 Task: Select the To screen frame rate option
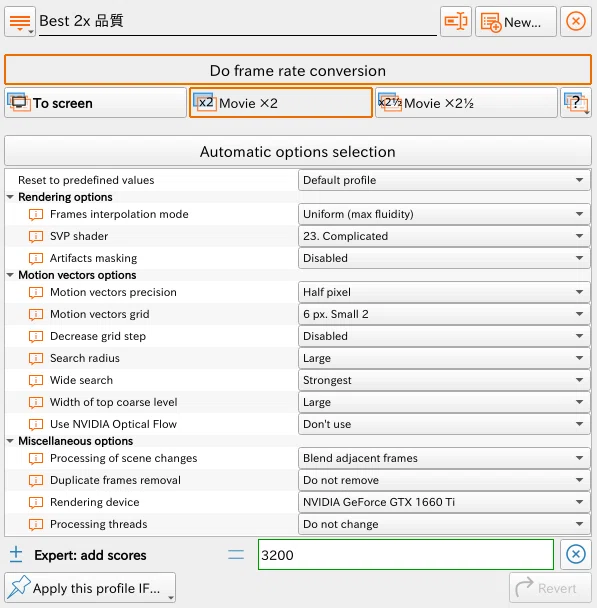(95, 103)
